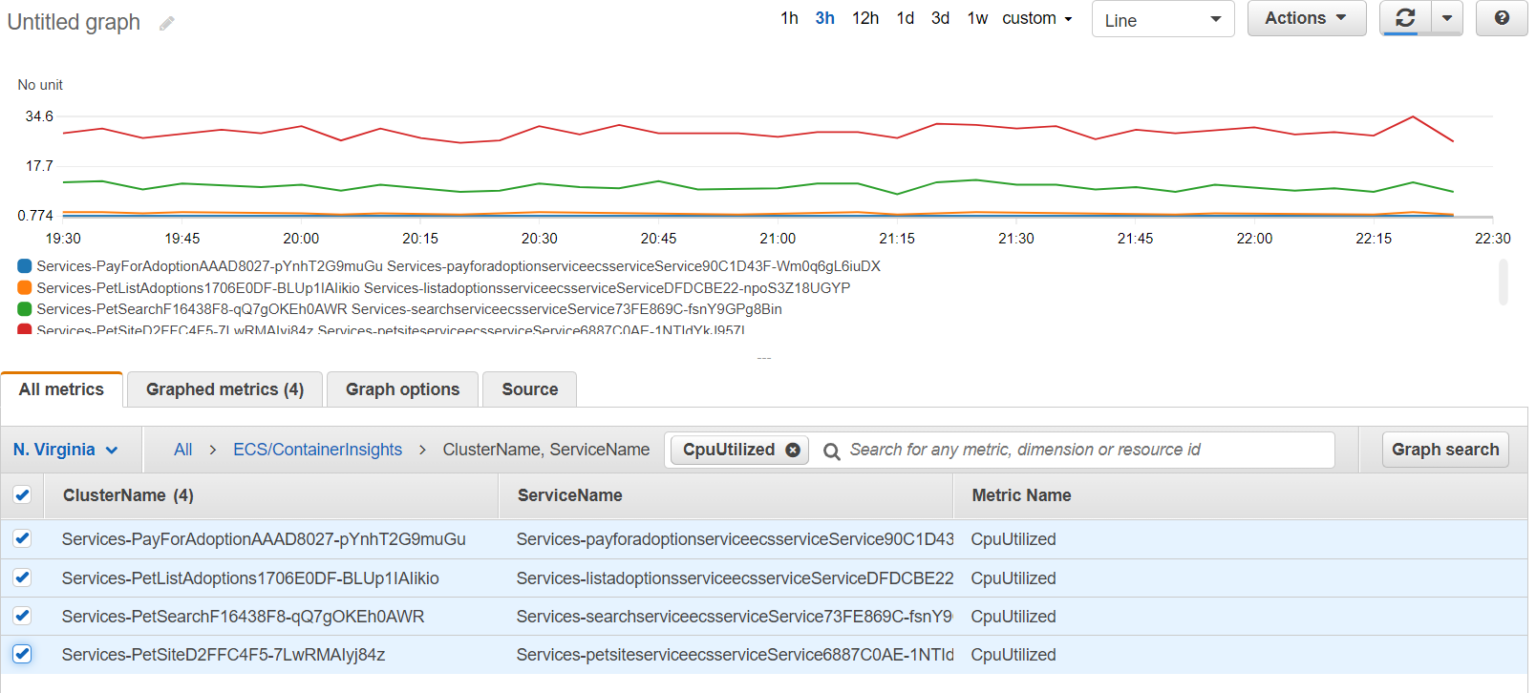Open the Source tab
Screen dimensions: 1536x693
tap(529, 389)
